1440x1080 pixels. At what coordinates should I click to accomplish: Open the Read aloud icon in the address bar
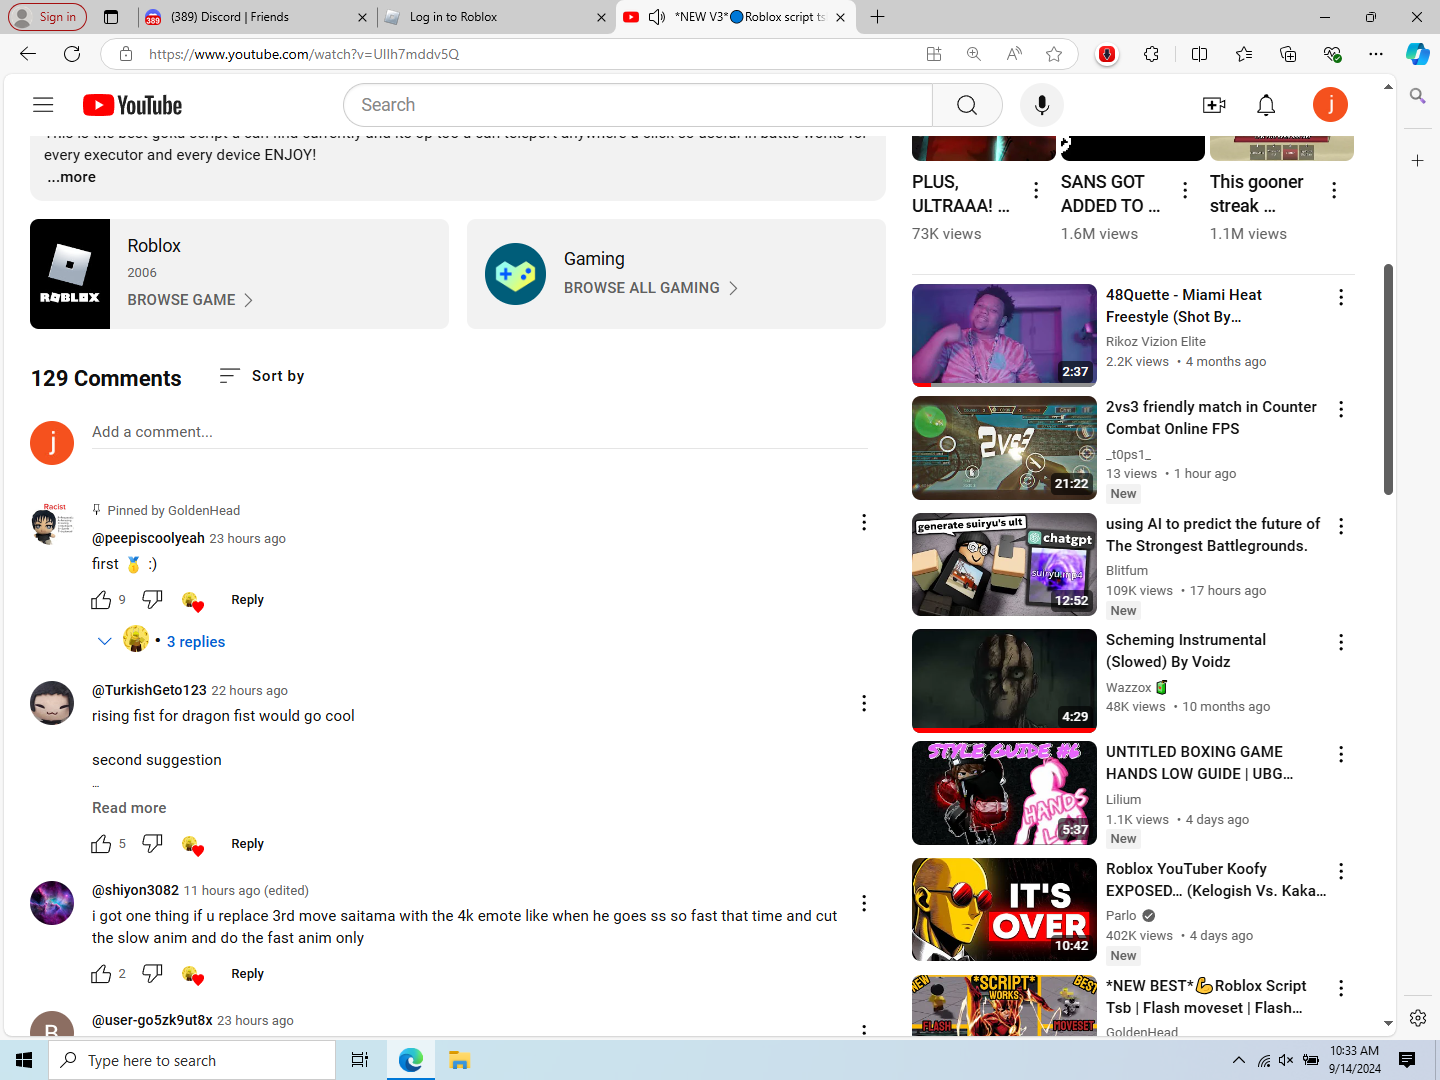tap(1014, 54)
